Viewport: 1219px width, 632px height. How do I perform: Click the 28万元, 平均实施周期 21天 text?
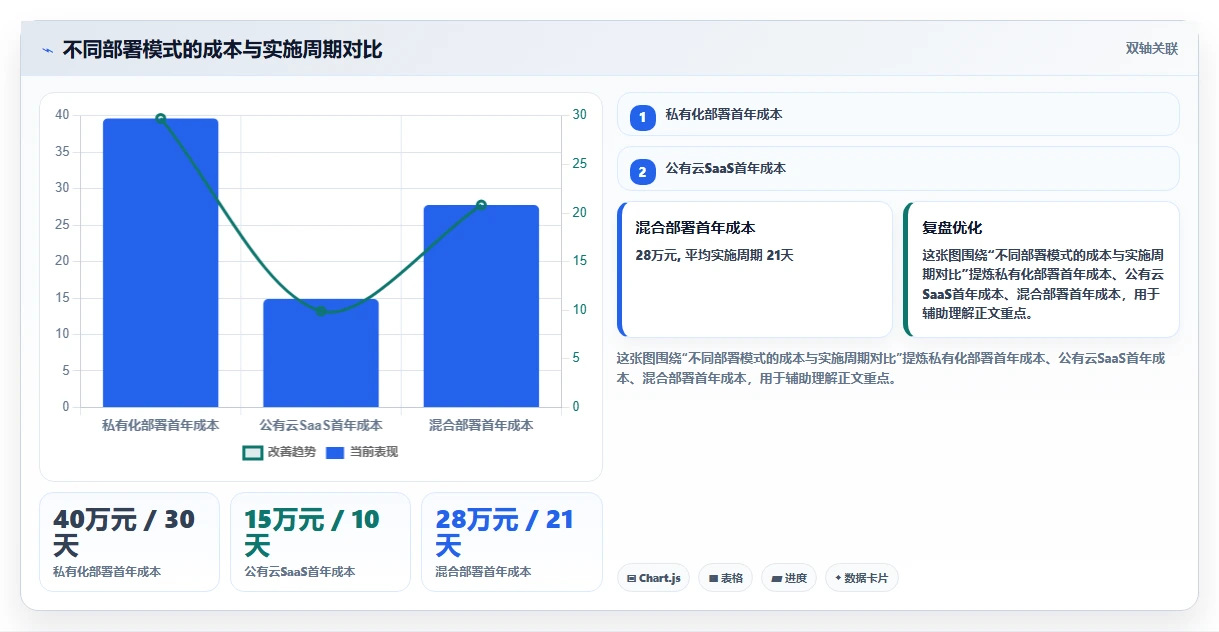714,255
